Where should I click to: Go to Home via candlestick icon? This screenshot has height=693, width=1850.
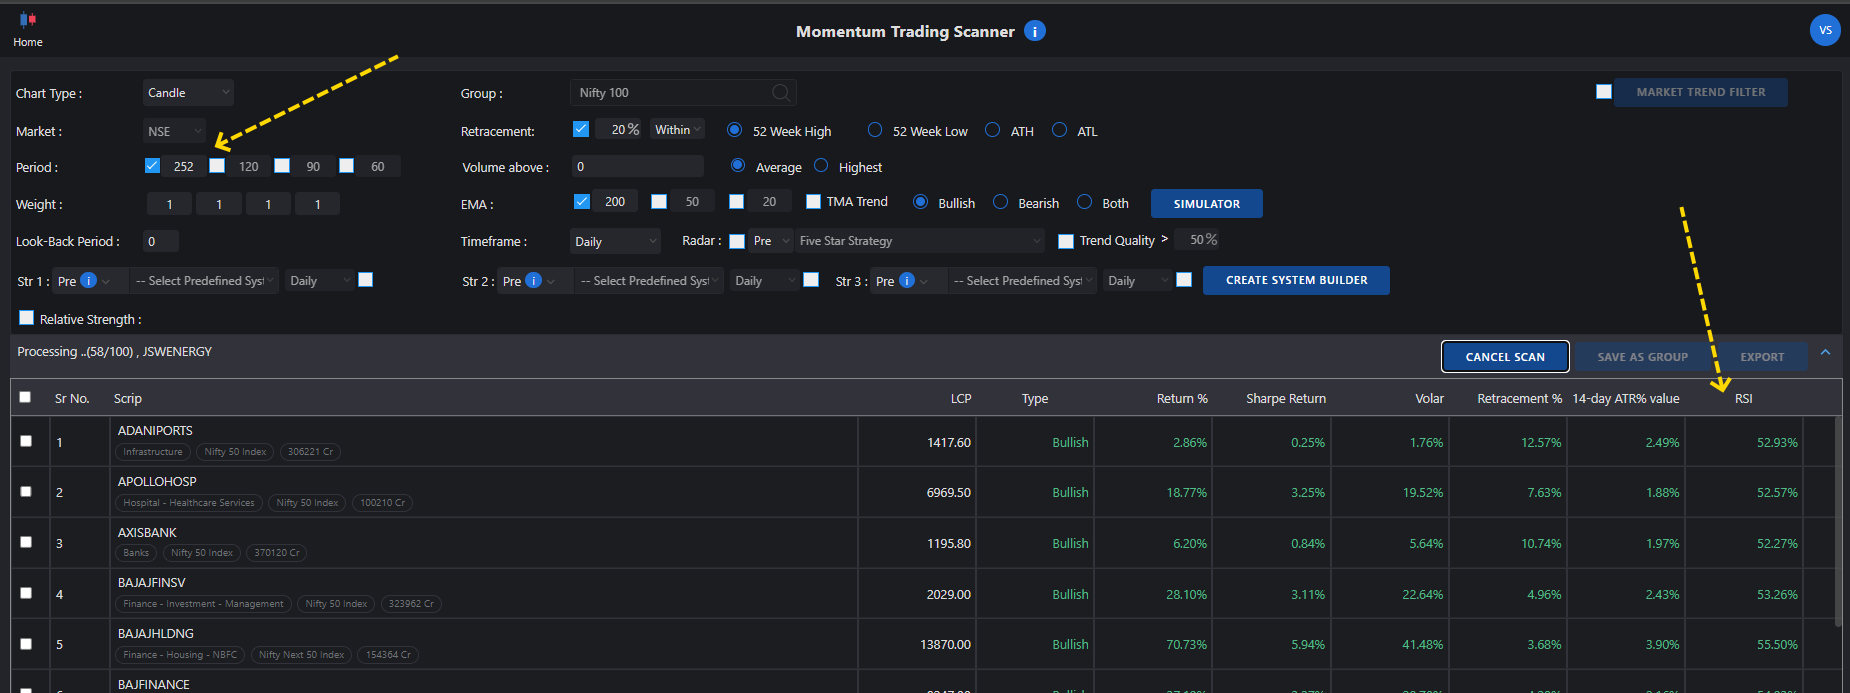point(27,20)
